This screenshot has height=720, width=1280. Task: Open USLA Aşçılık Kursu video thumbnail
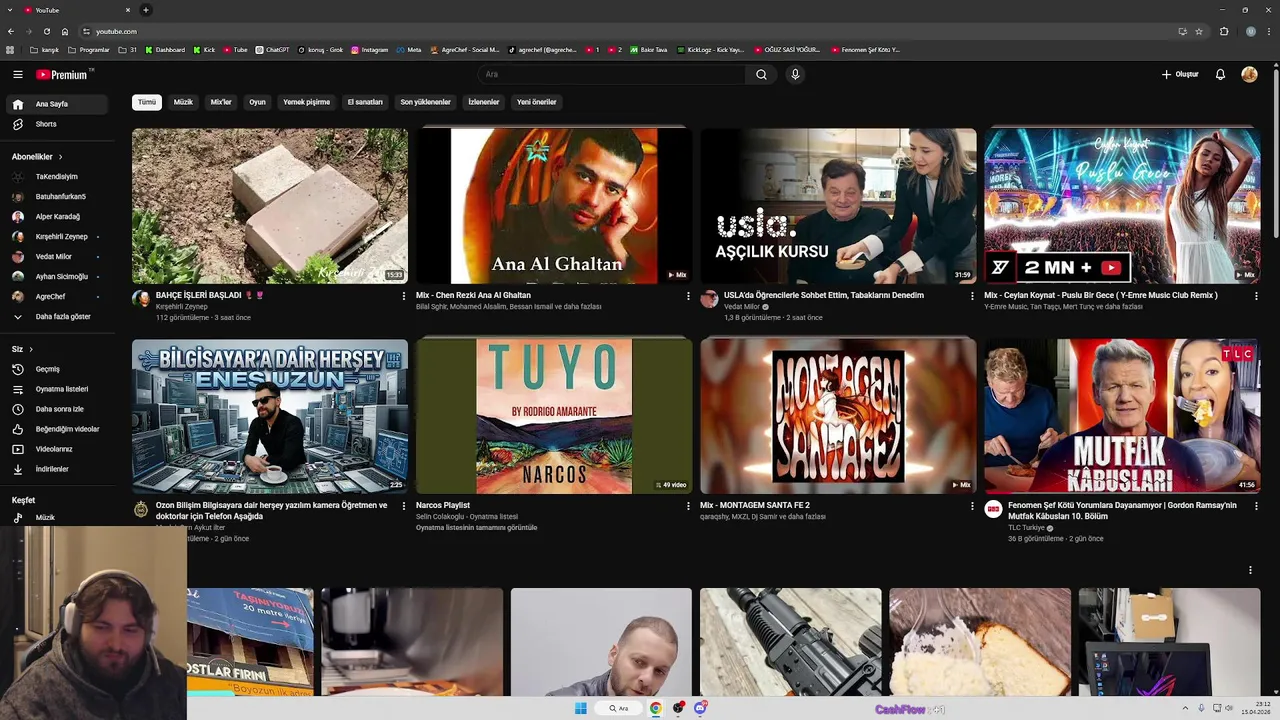pyautogui.click(x=838, y=206)
